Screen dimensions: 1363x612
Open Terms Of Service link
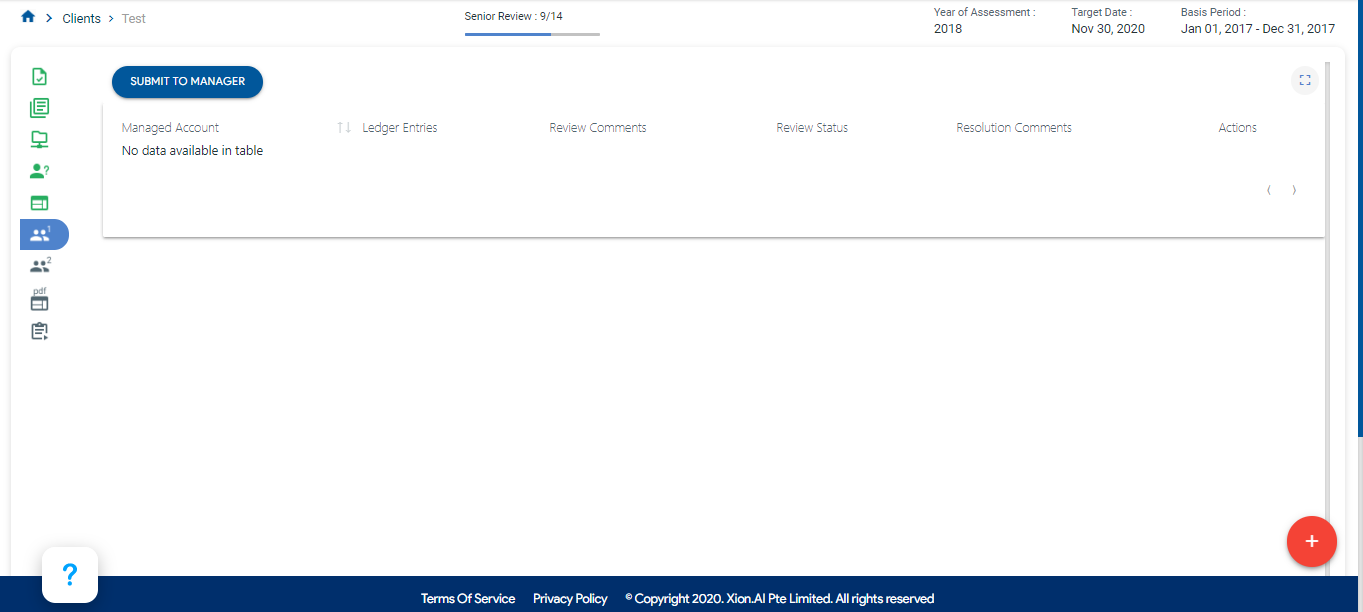468,599
